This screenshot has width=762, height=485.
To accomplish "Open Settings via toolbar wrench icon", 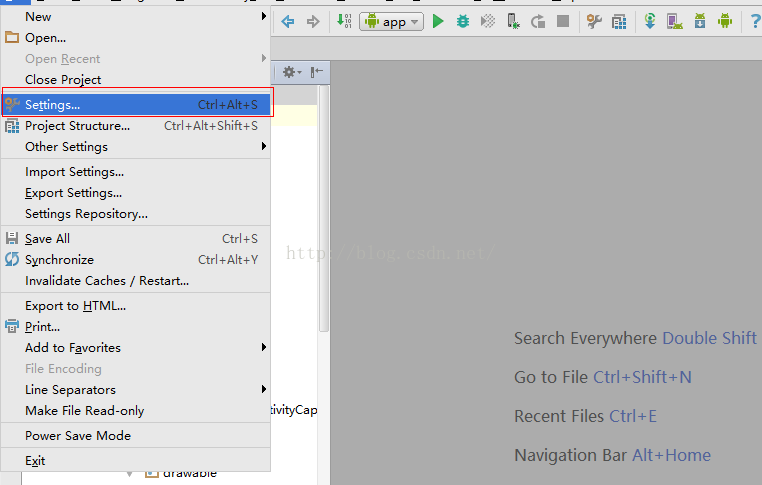I will tap(594, 21).
